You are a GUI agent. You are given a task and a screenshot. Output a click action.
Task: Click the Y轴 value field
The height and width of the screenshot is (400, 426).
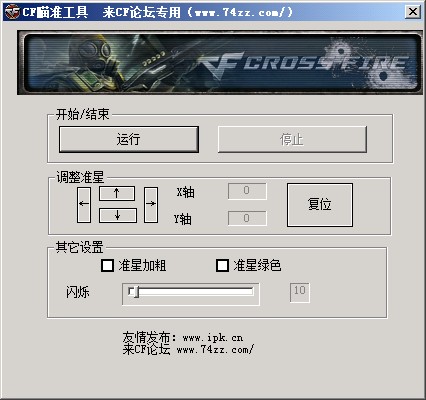247,218
